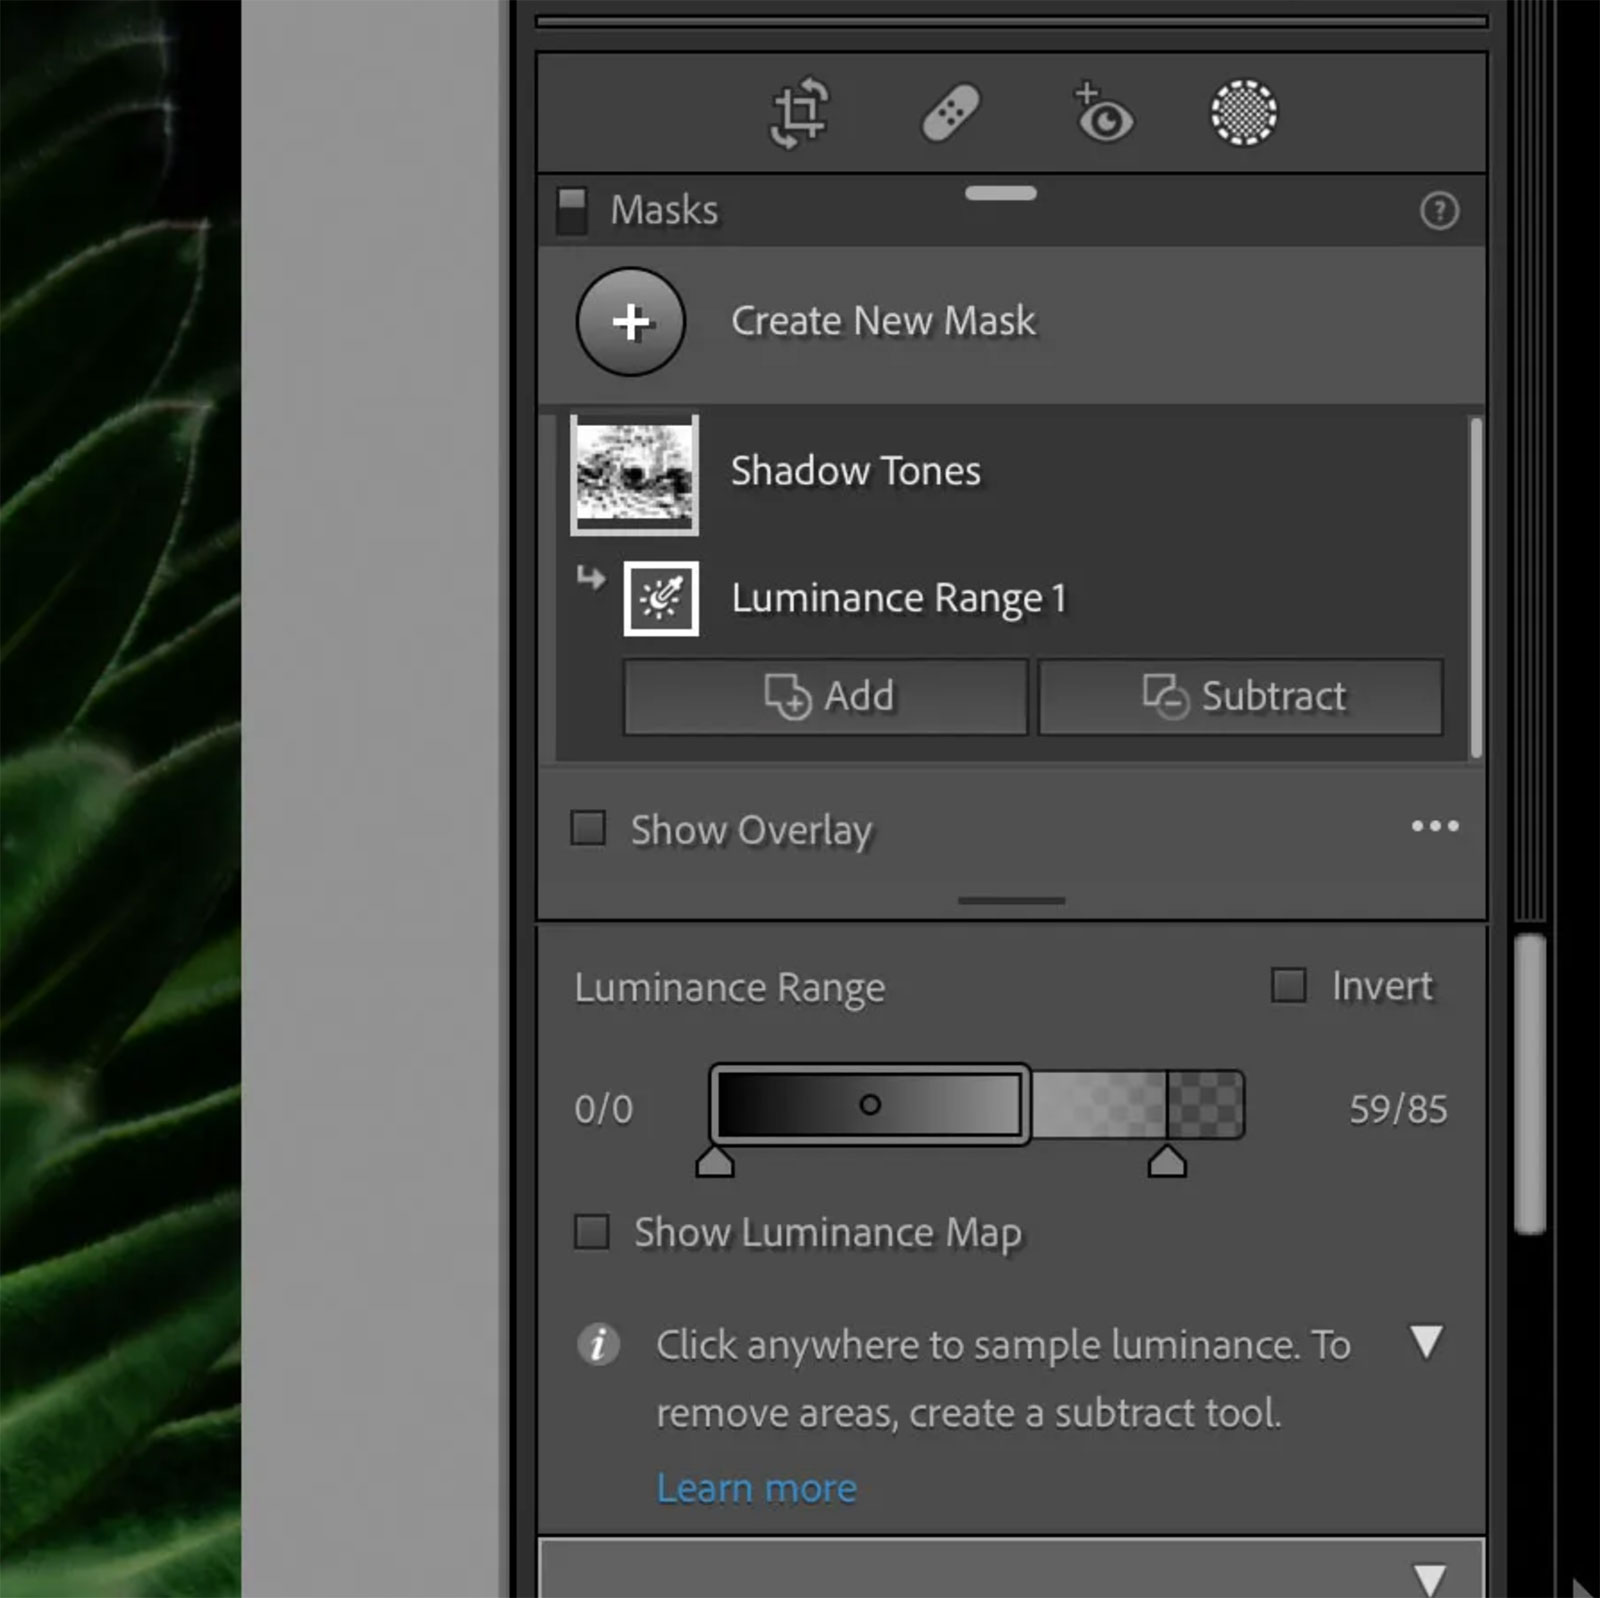Click the Add to mask button
Image resolution: width=1600 pixels, height=1598 pixels.
[x=826, y=697]
